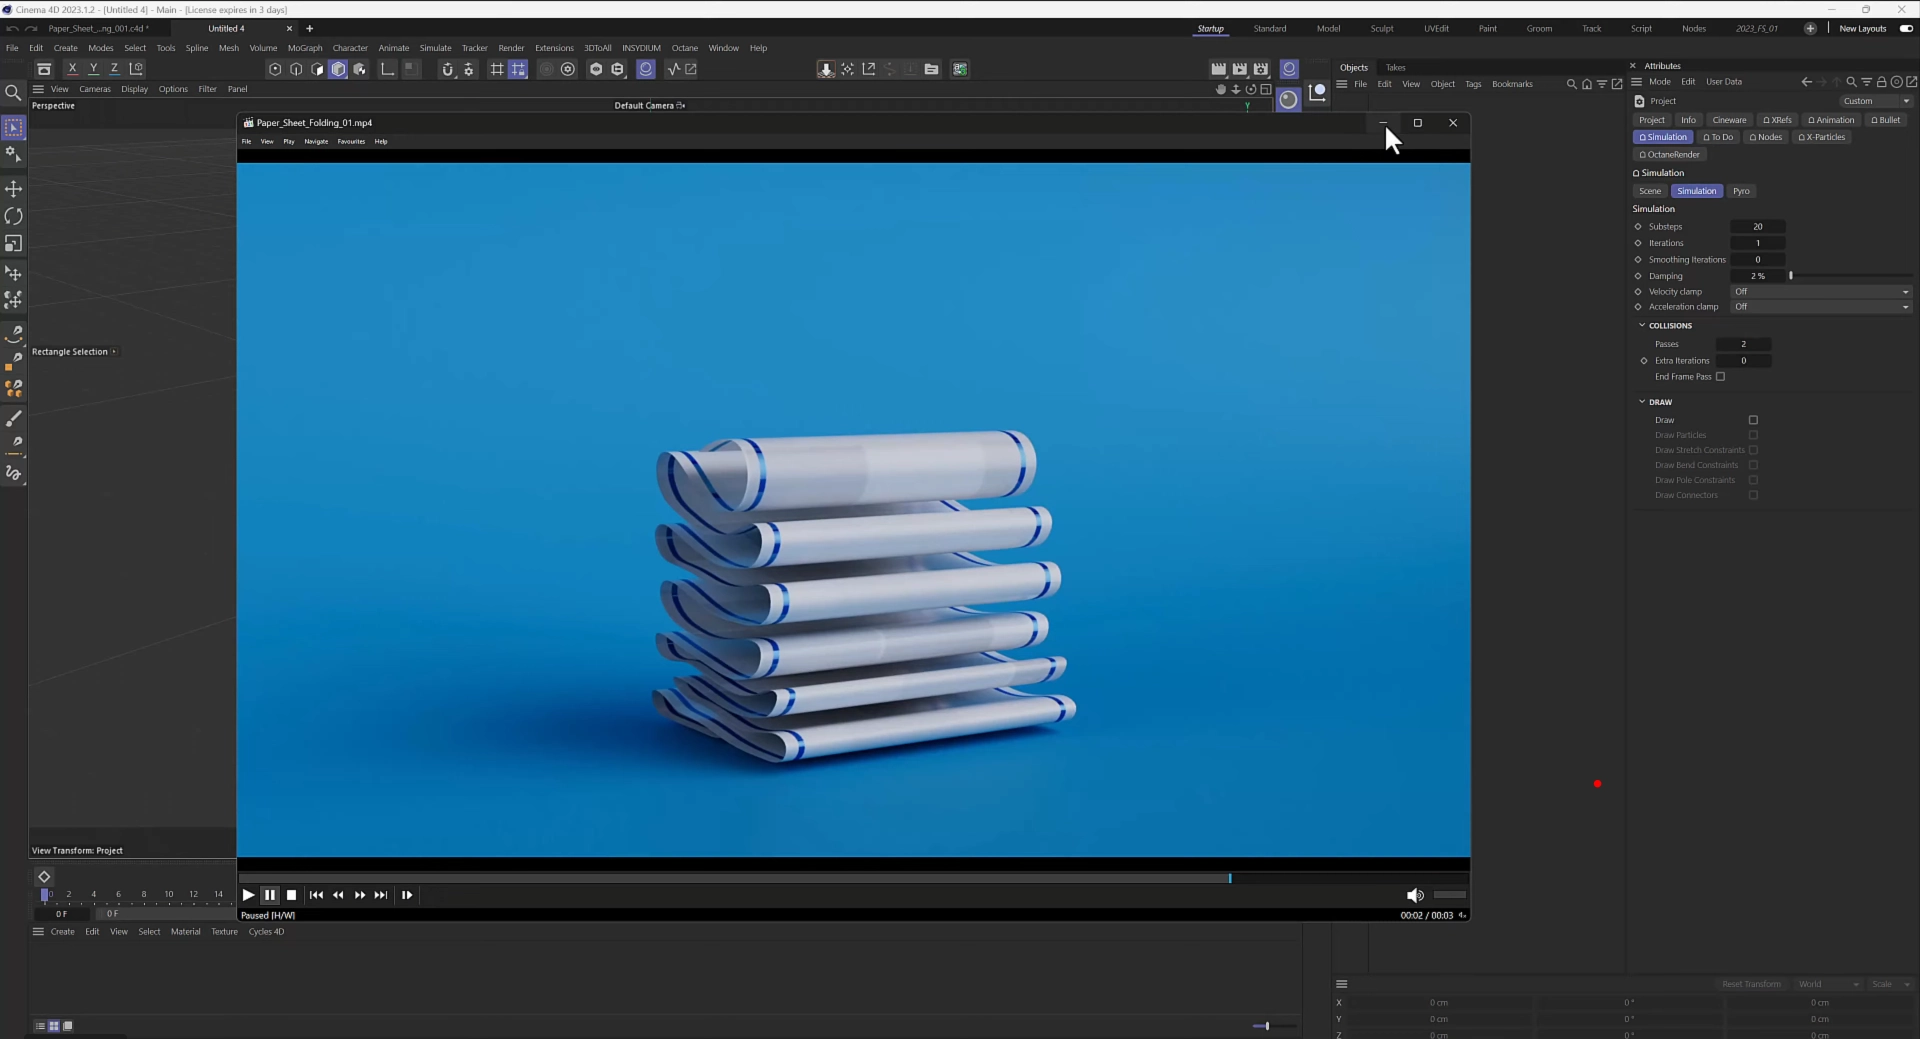Select Points mode icon

tap(275, 69)
